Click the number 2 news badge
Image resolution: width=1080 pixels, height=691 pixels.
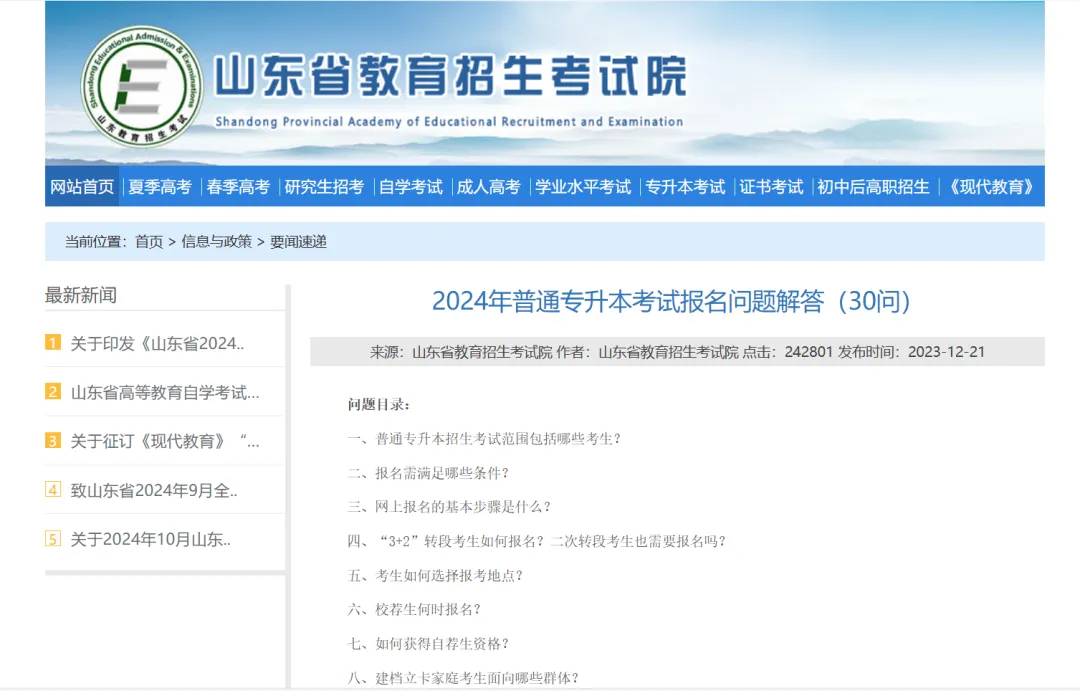[53, 392]
